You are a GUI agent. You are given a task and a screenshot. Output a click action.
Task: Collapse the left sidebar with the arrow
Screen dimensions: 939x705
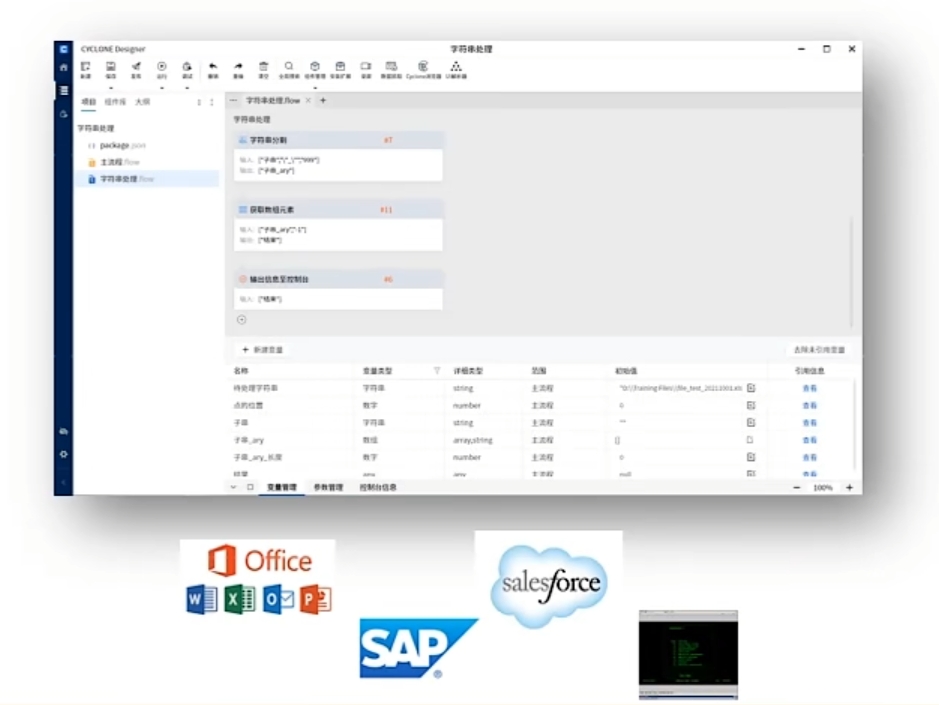point(63,482)
